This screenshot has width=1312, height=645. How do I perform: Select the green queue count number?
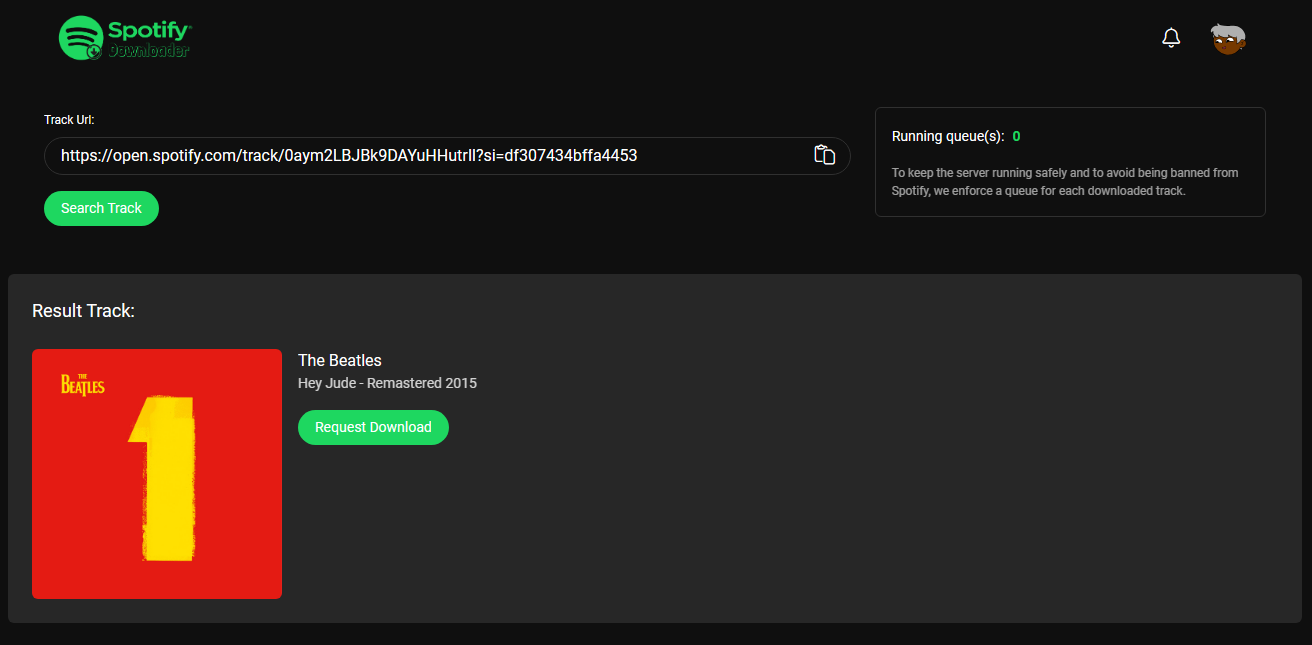[x=1016, y=136]
